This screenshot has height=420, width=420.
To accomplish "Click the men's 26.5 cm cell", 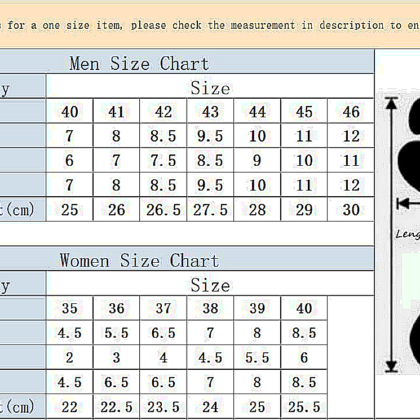I will click(163, 210).
